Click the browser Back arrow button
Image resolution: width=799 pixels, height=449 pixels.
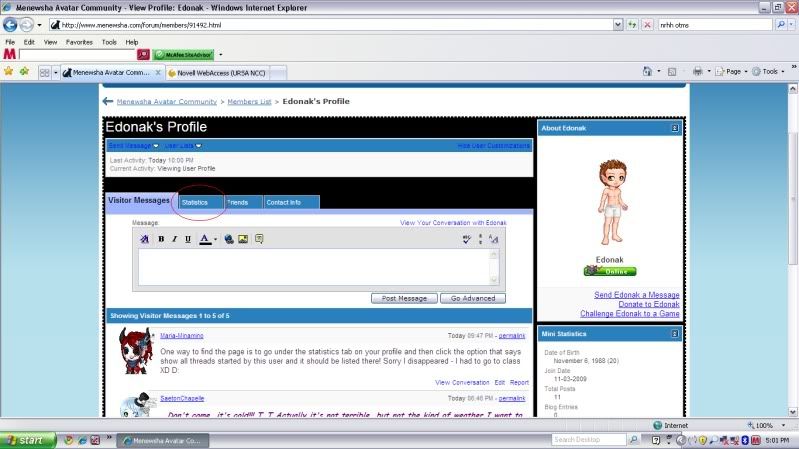click(x=10, y=24)
